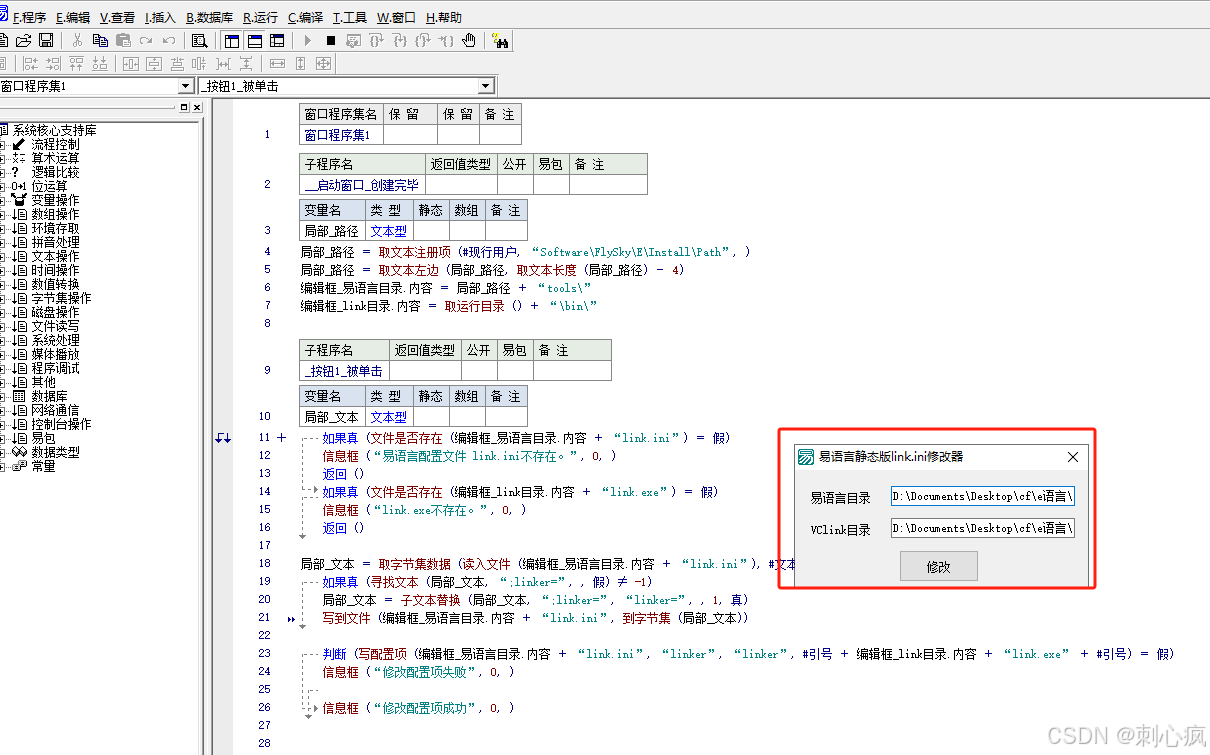Click the align top edges icon
The height and width of the screenshot is (755, 1210).
click(x=76, y=63)
